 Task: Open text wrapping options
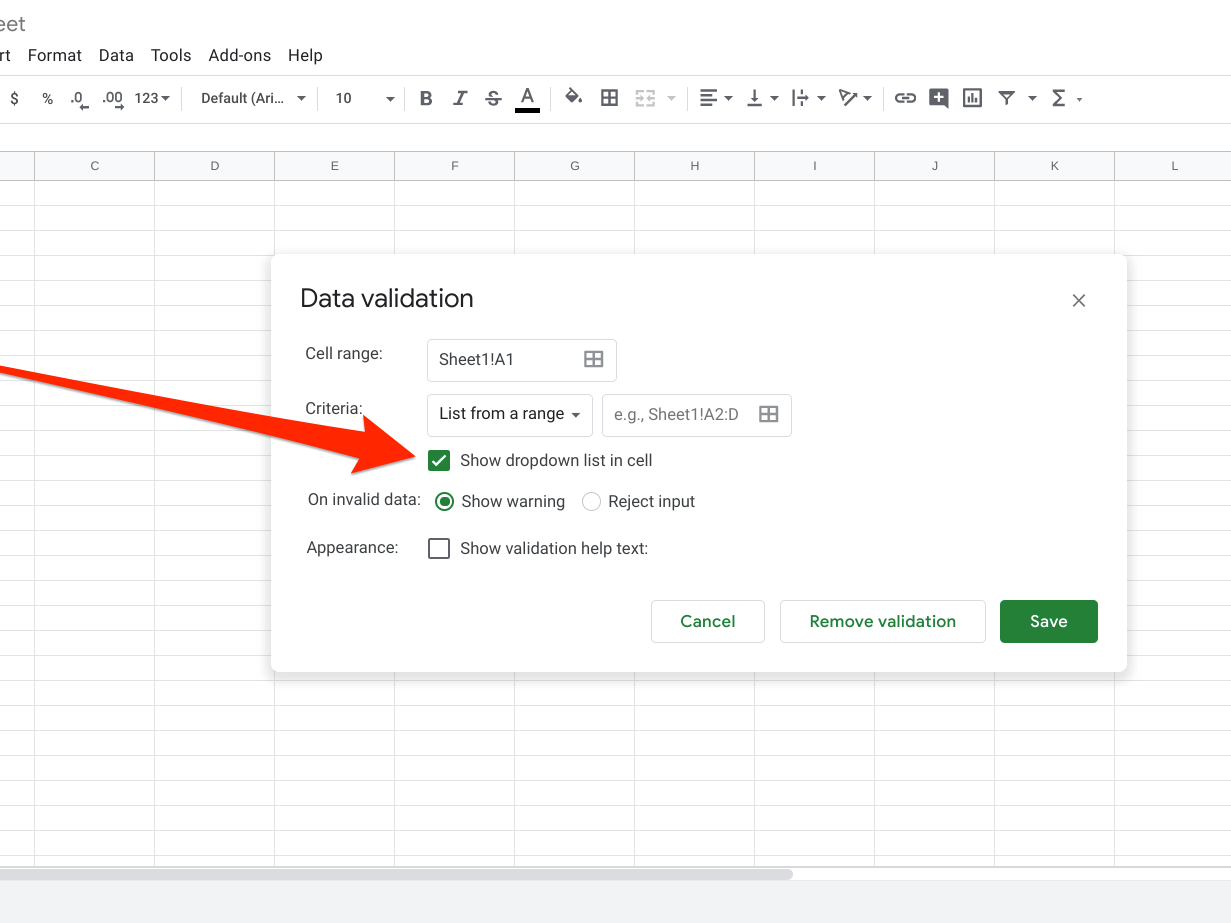point(807,98)
